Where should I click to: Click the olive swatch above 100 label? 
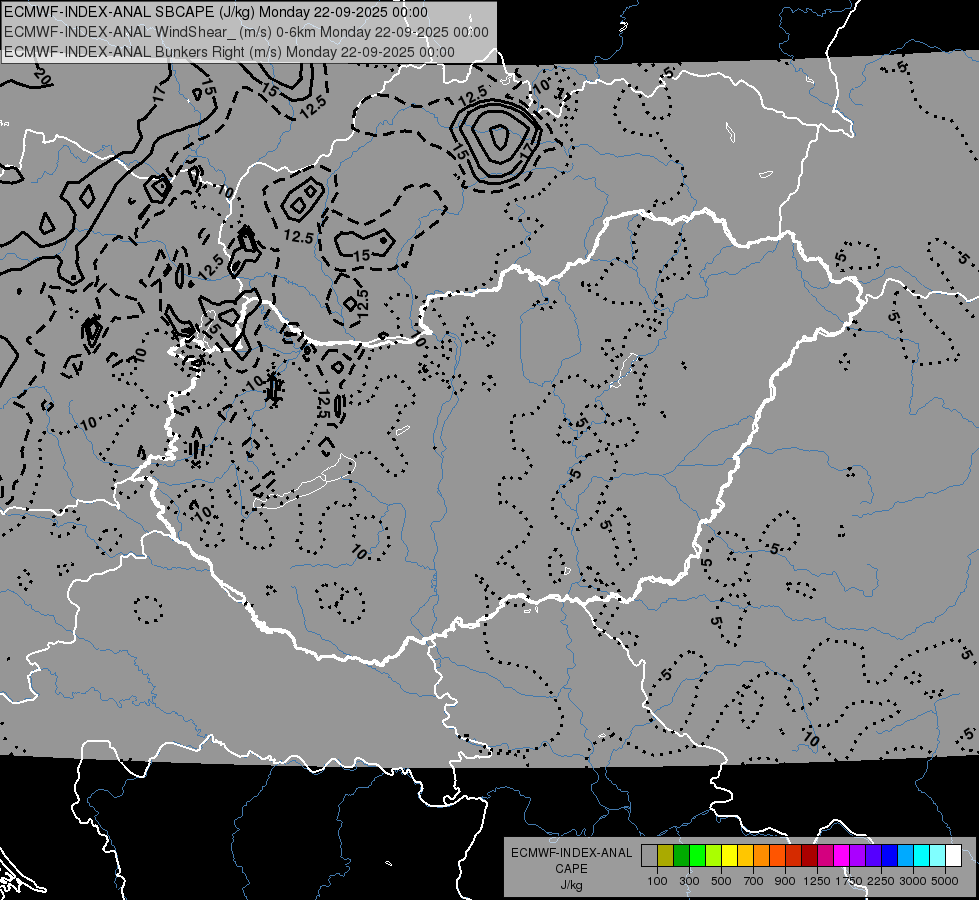(x=665, y=856)
